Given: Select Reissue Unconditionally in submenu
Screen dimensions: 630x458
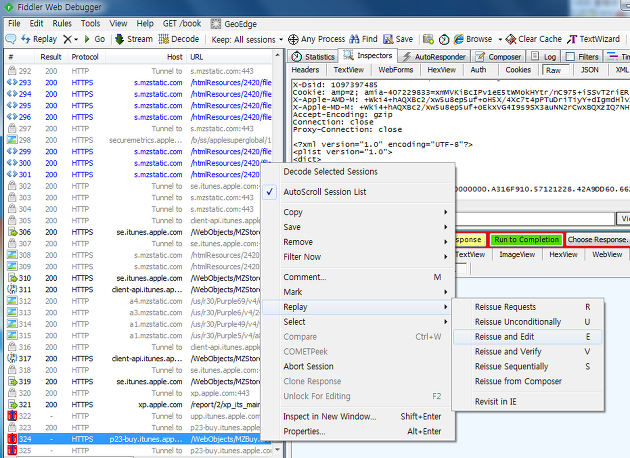Looking at the screenshot, I should (x=528, y=322).
